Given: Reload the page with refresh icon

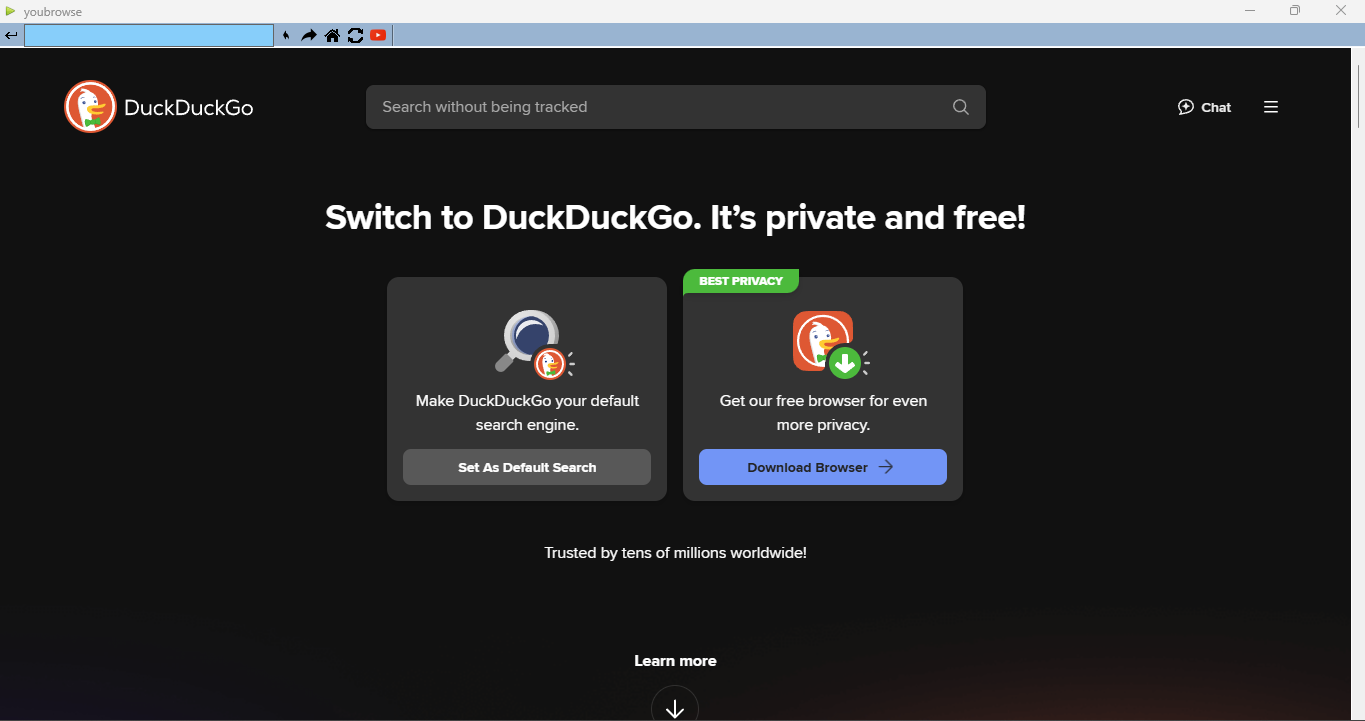Looking at the screenshot, I should 355,36.
